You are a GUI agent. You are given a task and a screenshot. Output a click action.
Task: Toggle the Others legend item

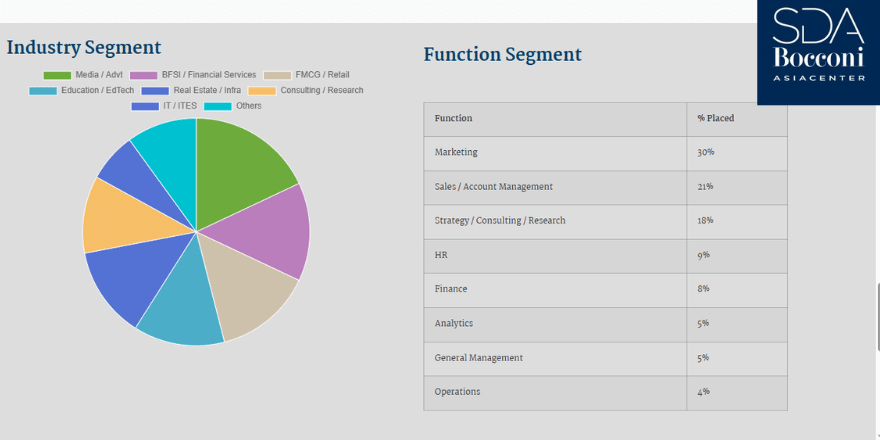(x=233, y=106)
